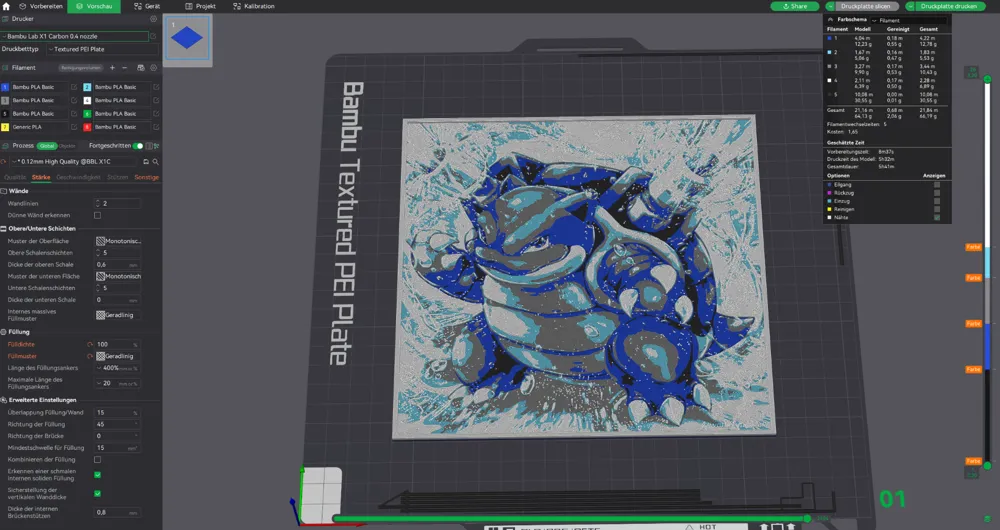Open the AMS sync icon beside Filament
Screen dimensions: 1000x530
(x=141, y=68)
